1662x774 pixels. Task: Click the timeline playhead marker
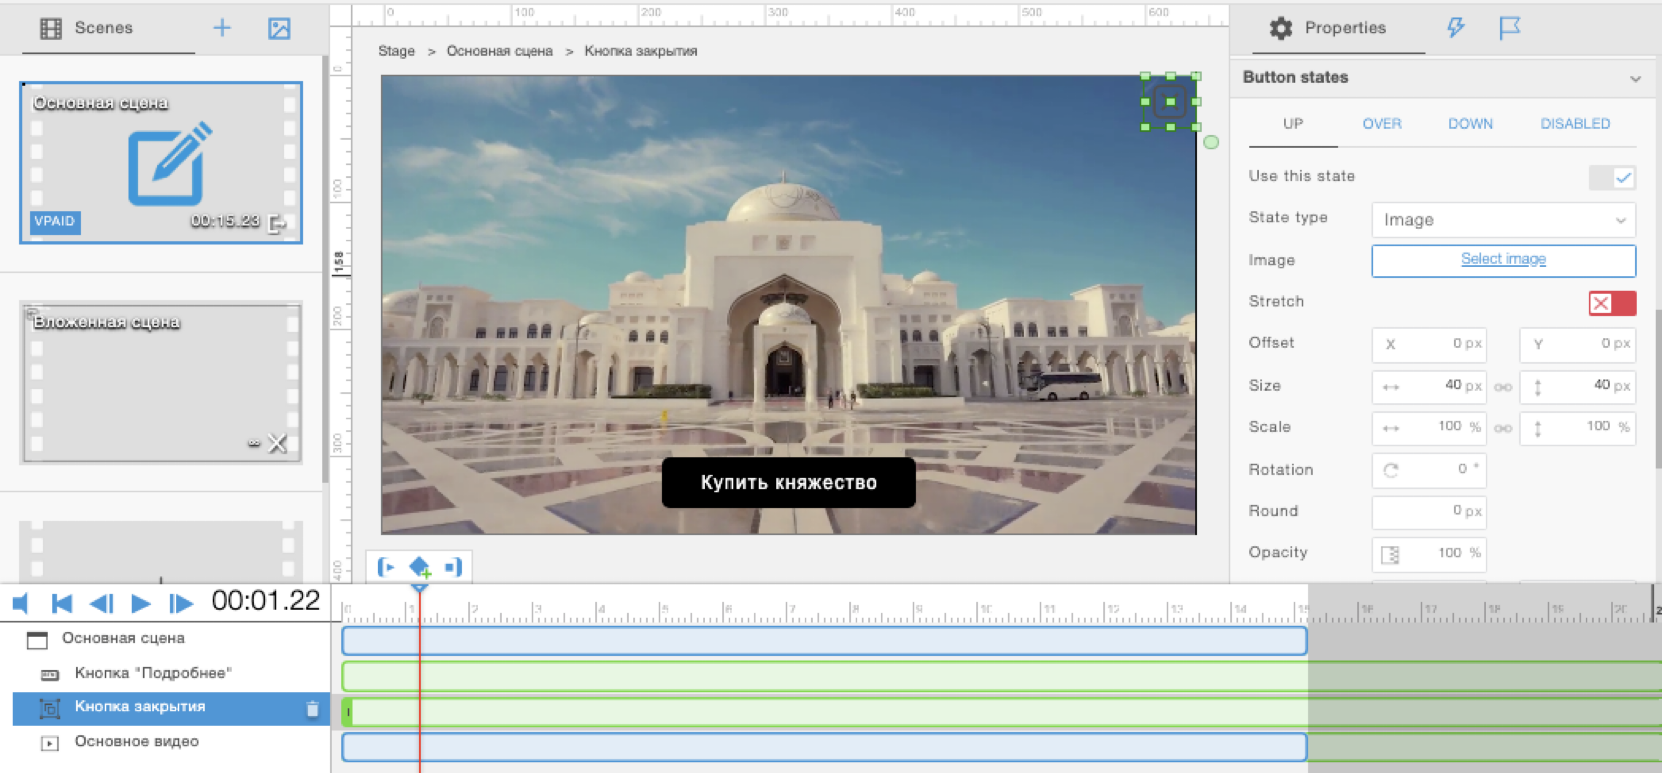click(x=420, y=588)
